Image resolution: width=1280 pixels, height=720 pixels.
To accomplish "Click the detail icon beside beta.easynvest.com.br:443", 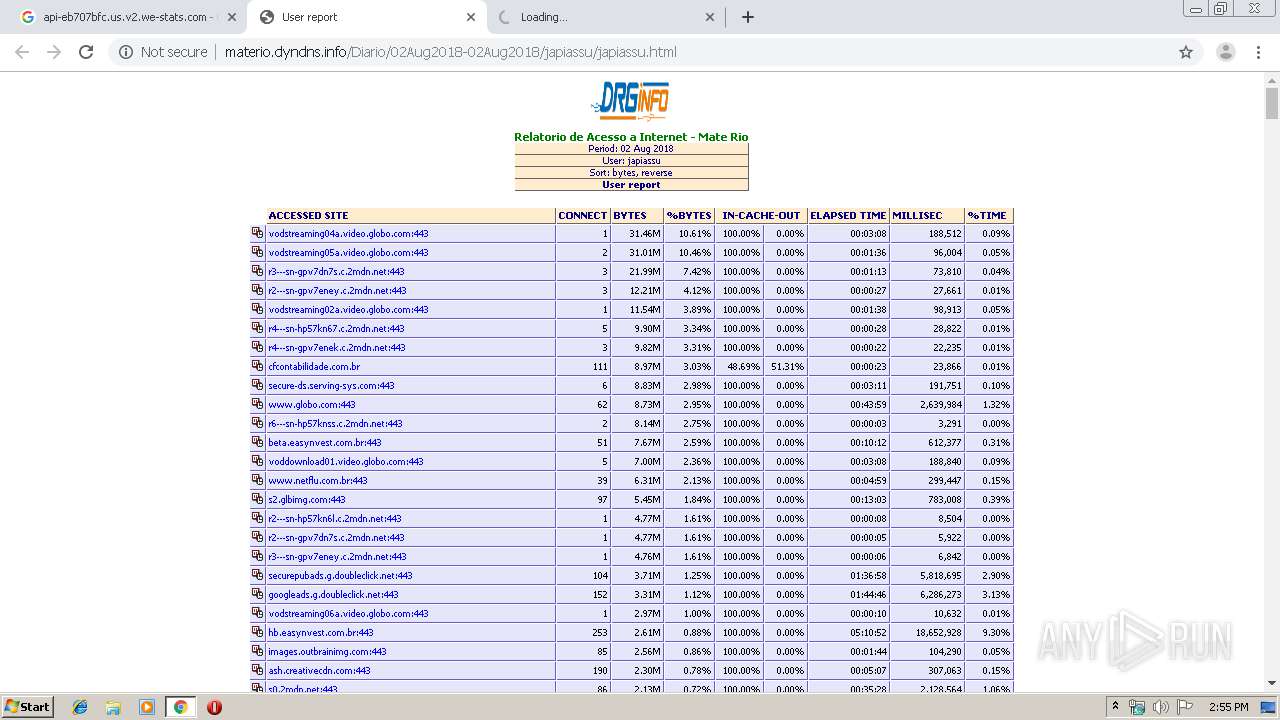I will point(257,442).
